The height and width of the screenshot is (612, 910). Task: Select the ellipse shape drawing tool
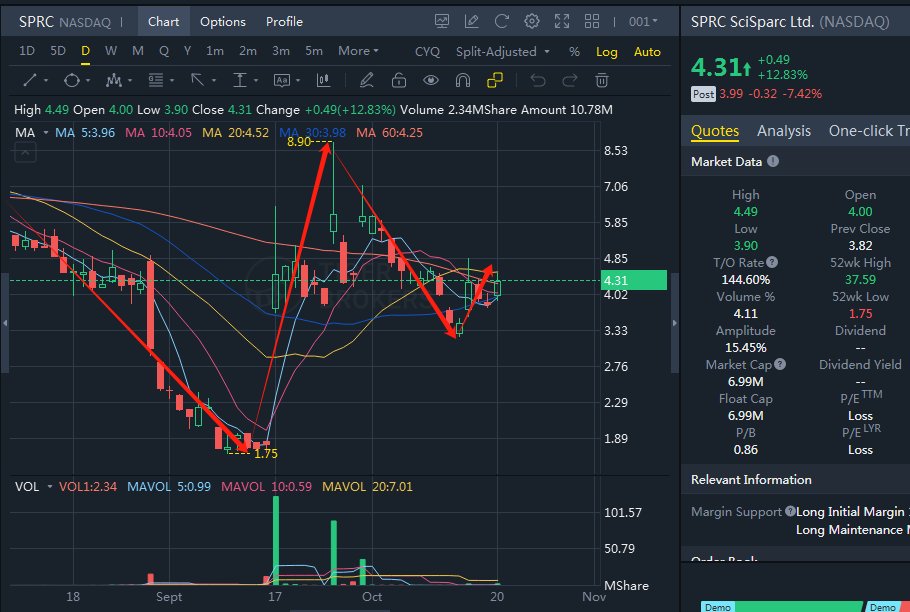71,80
